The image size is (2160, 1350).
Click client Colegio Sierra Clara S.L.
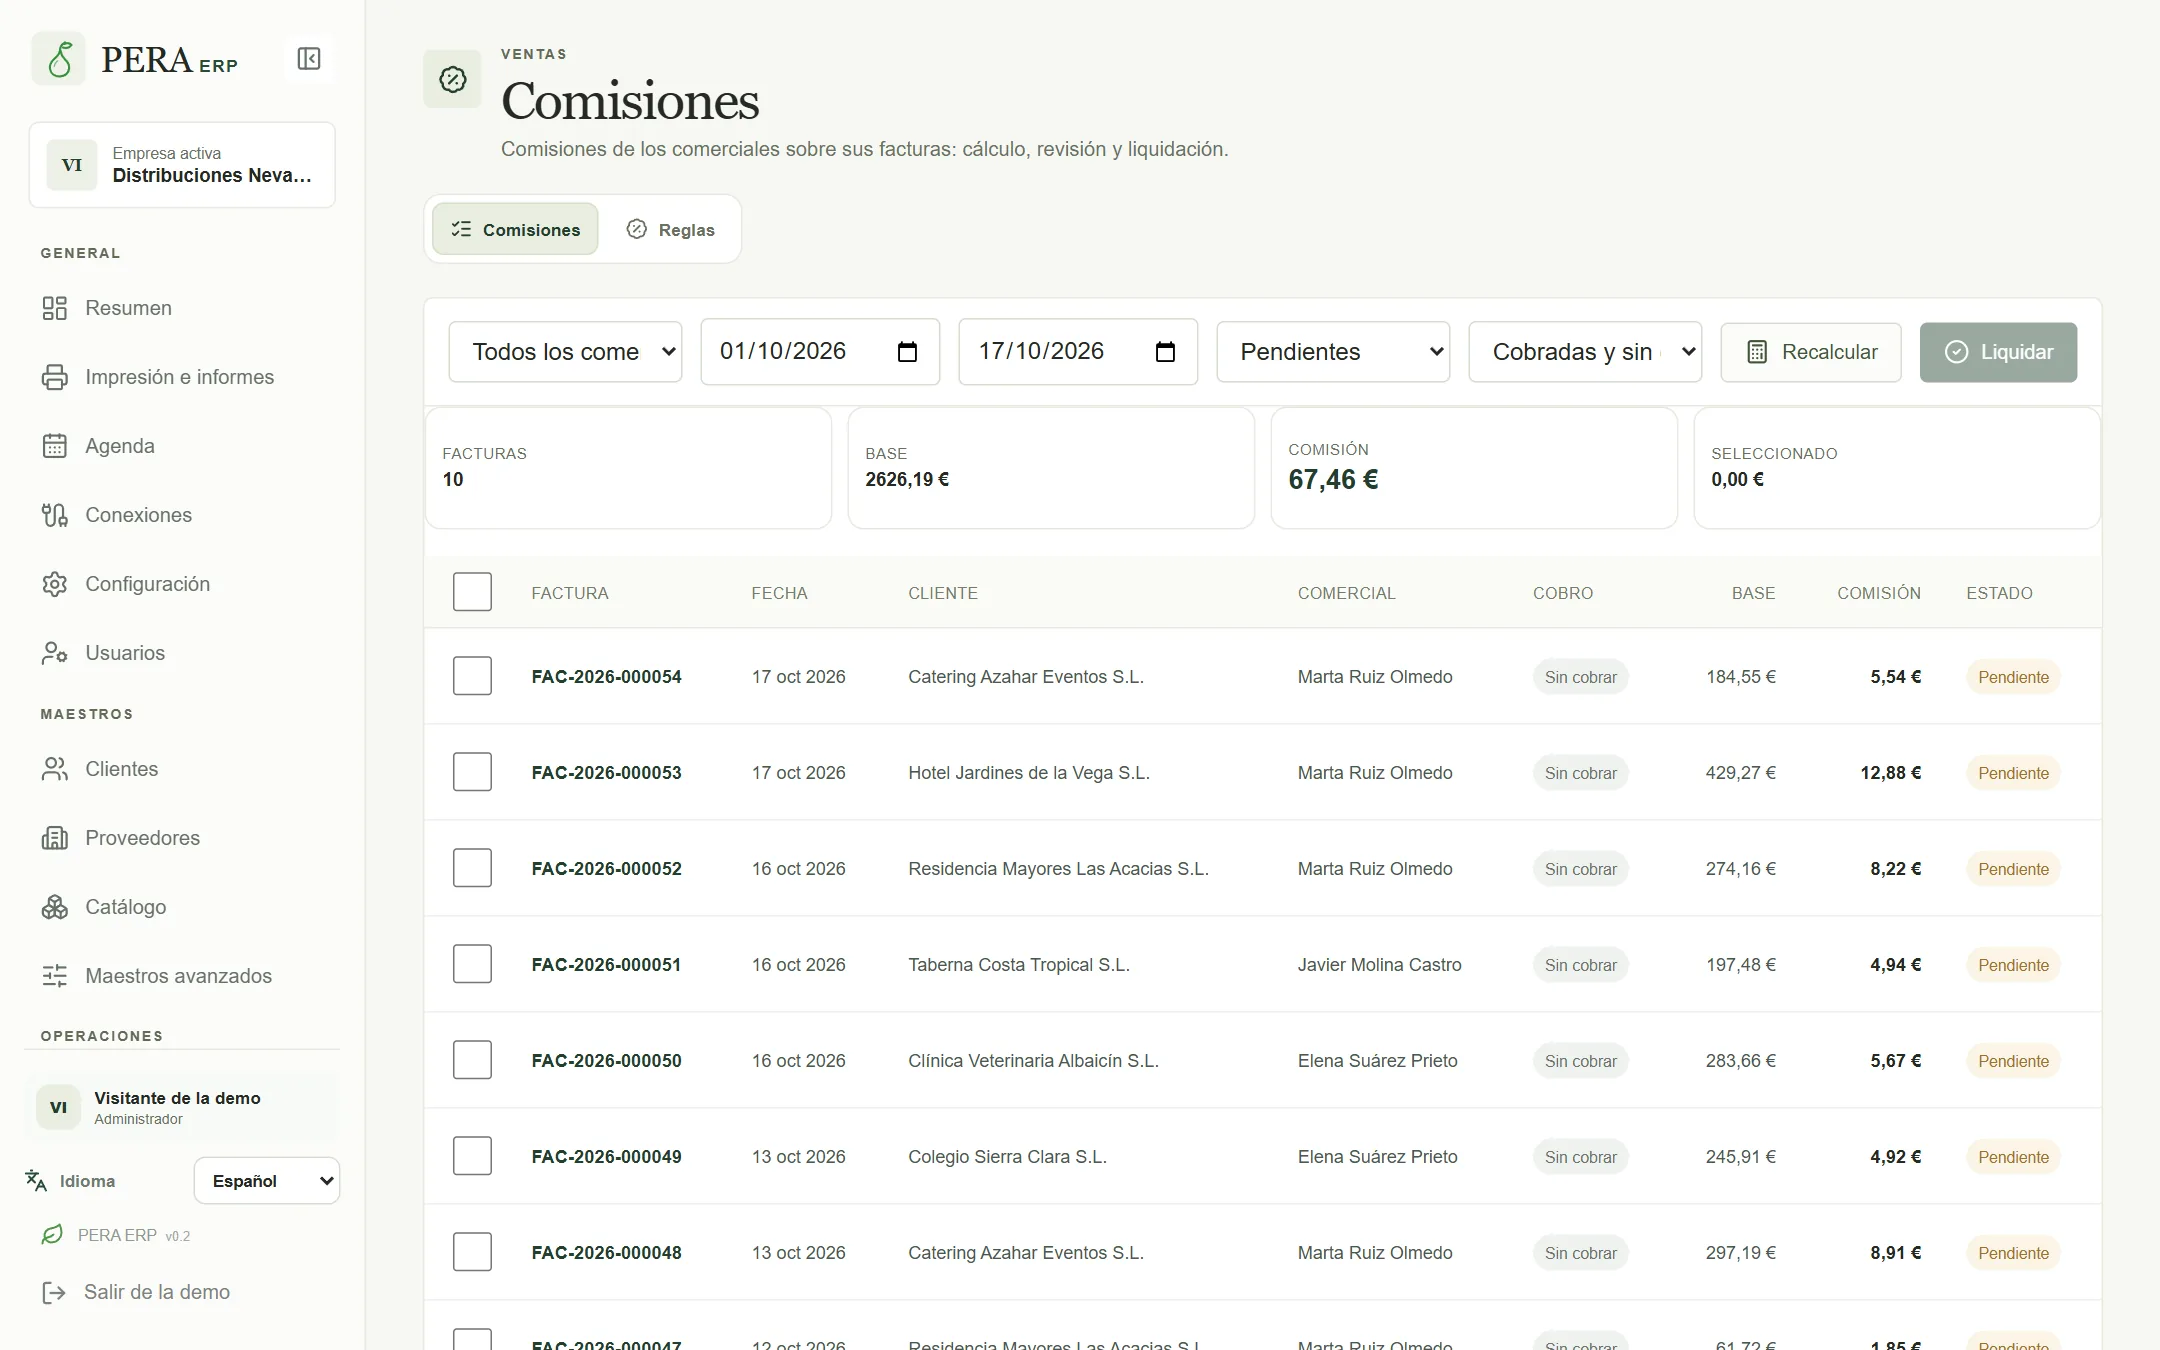click(1007, 1157)
